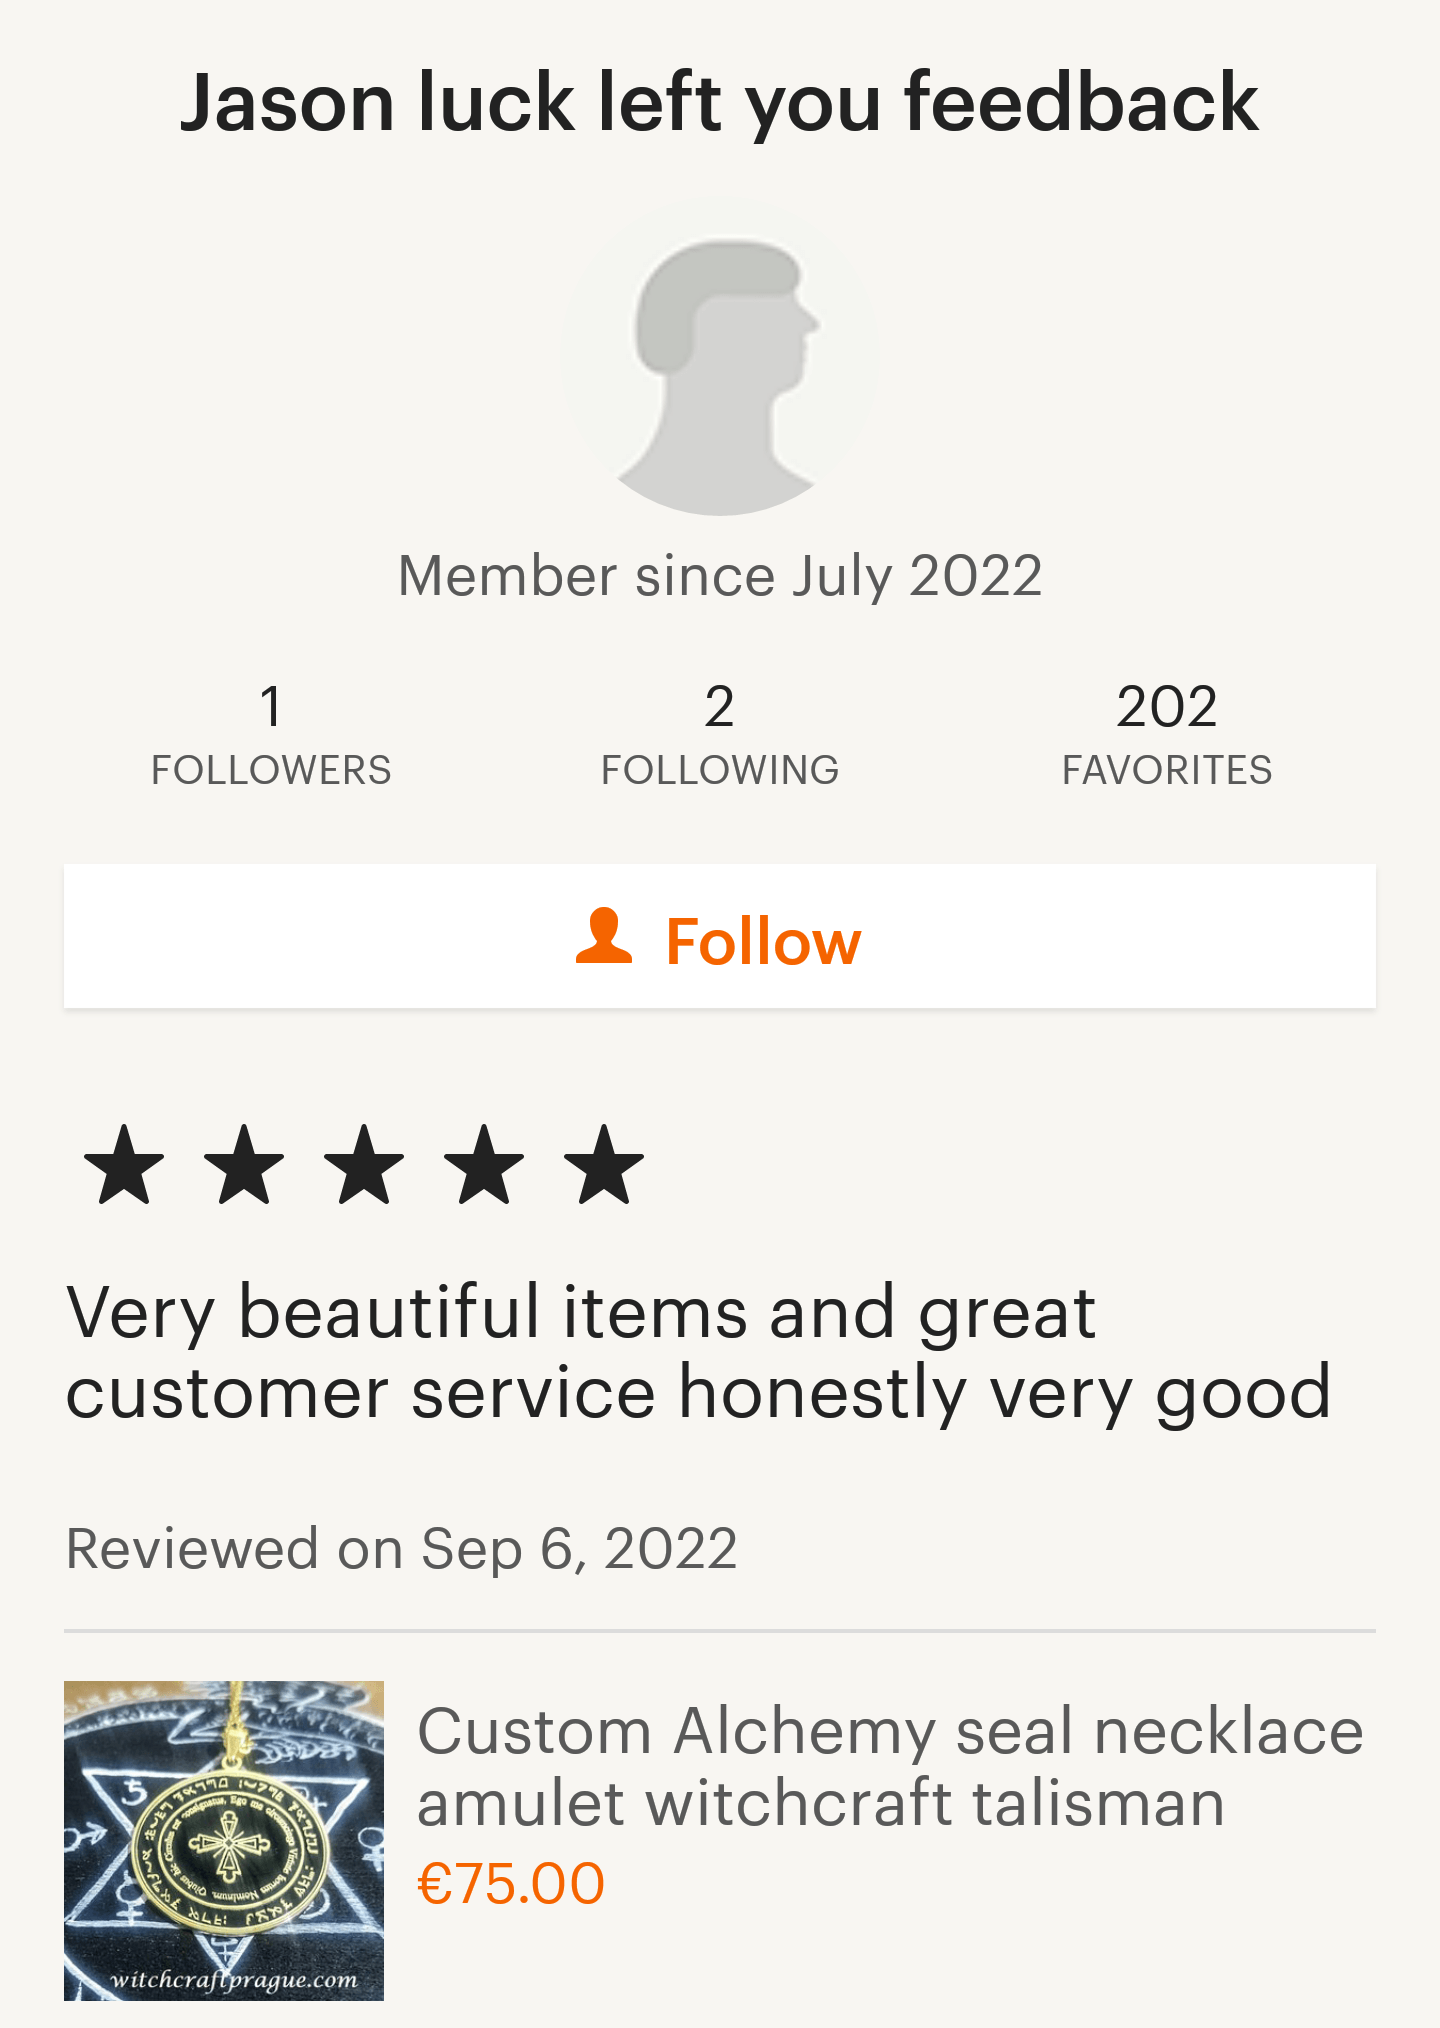This screenshot has width=1440, height=2028.
Task: Click Jason luck's profile avatar
Action: tap(720, 361)
